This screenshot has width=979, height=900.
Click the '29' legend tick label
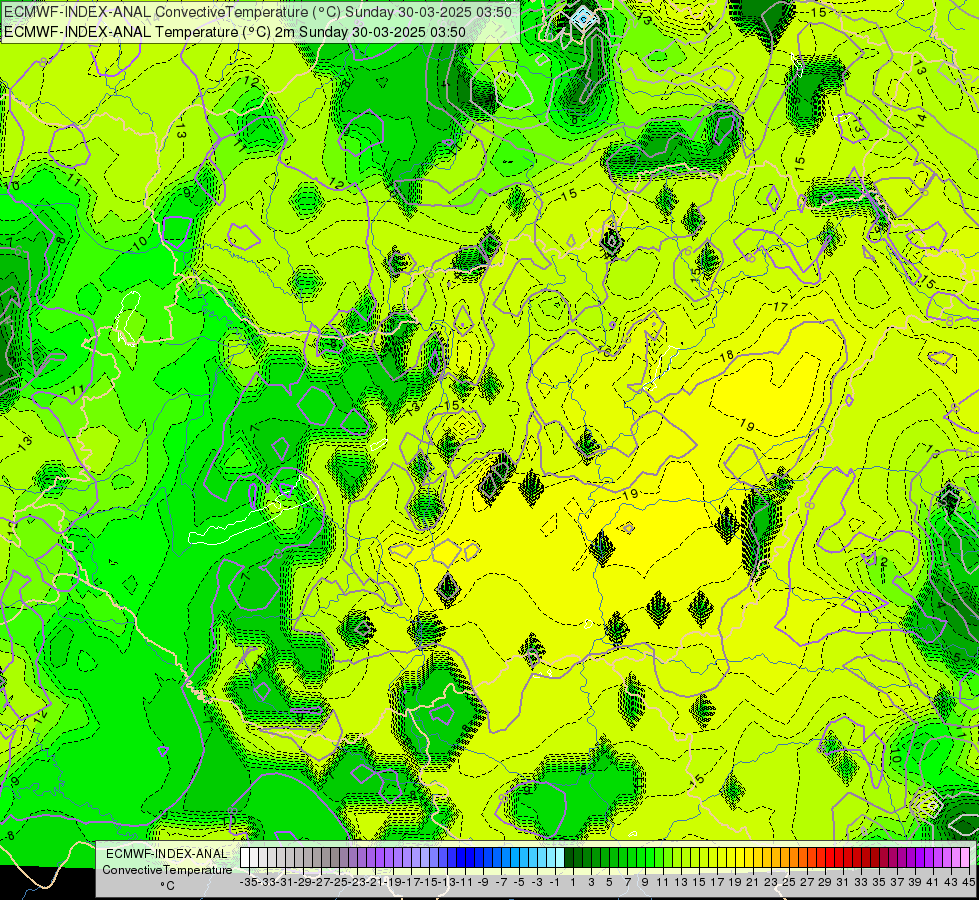(x=825, y=883)
